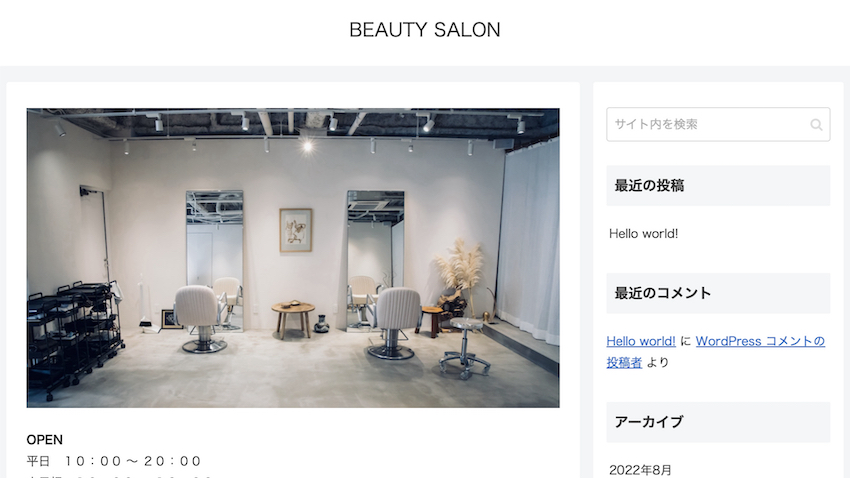Open the 2022年8月 archive
The width and height of the screenshot is (850, 478).
click(x=640, y=469)
